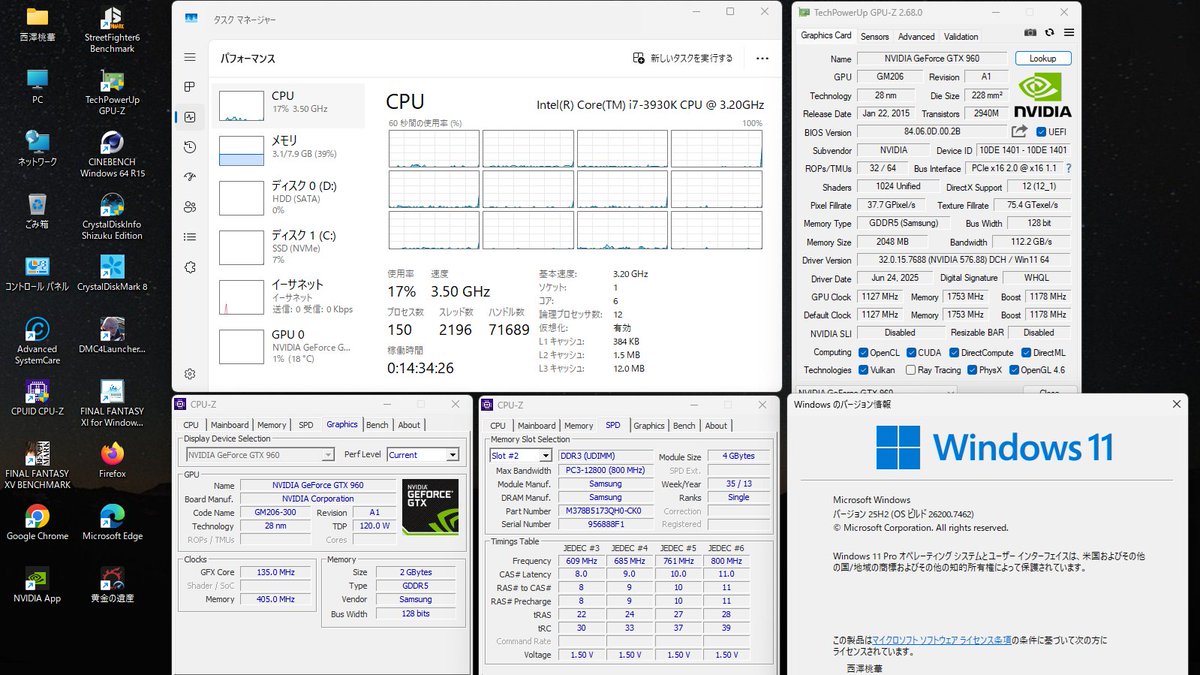Click GPU-Z BIOS export share icon
The height and width of the screenshot is (675, 1200).
(1019, 132)
